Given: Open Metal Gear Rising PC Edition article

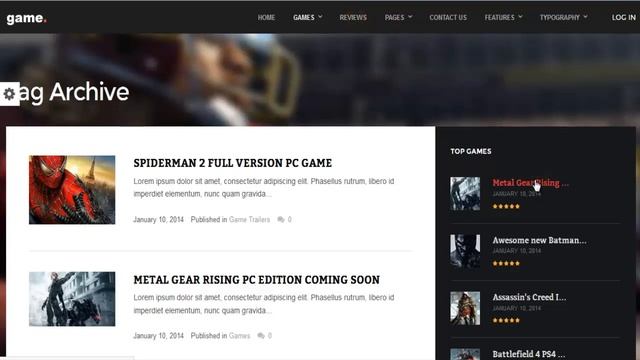Looking at the screenshot, I should pyautogui.click(x=256, y=280).
